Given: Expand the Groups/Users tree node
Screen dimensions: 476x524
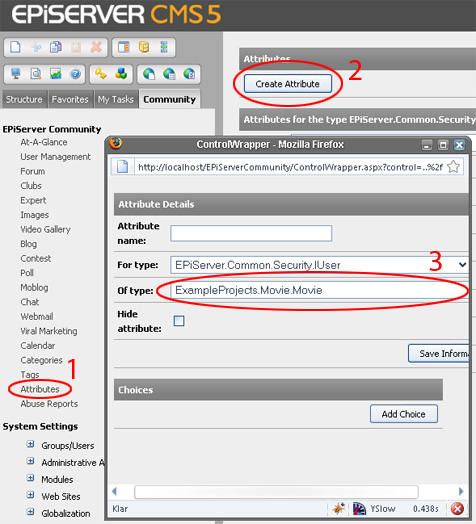Looking at the screenshot, I should 30,444.
